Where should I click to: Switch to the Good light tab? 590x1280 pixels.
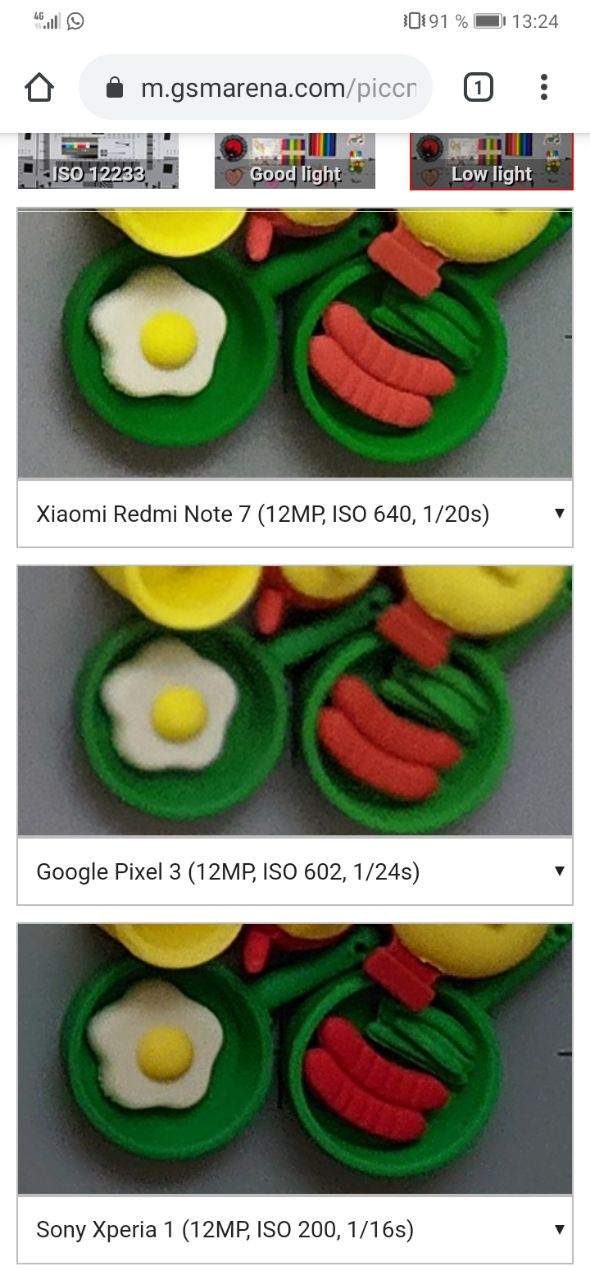[295, 161]
